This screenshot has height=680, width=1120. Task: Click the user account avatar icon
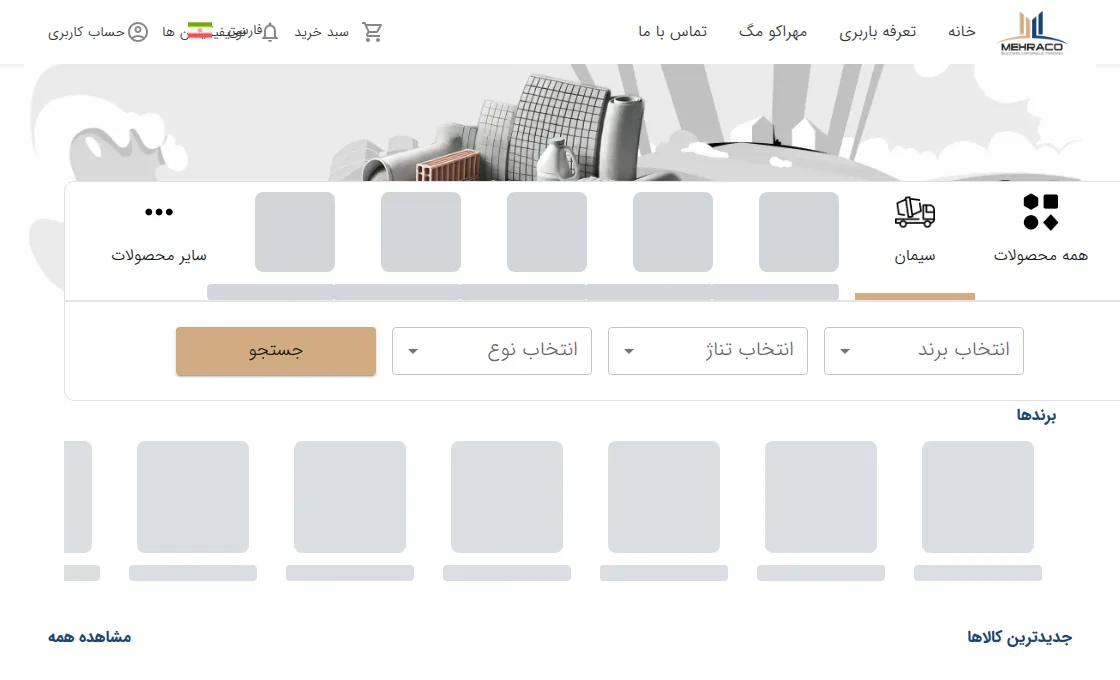[x=138, y=32]
